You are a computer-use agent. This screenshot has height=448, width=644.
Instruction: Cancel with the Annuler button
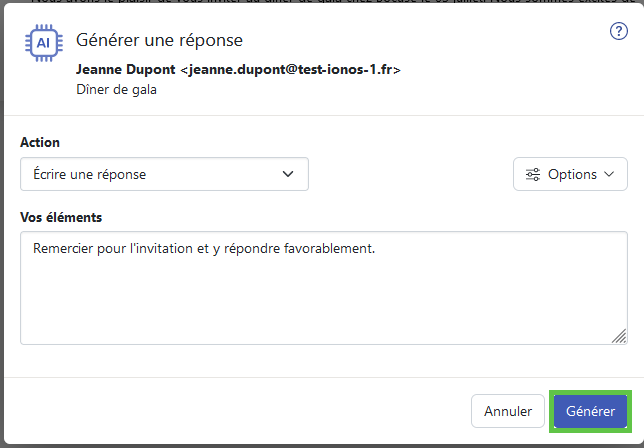coord(508,411)
